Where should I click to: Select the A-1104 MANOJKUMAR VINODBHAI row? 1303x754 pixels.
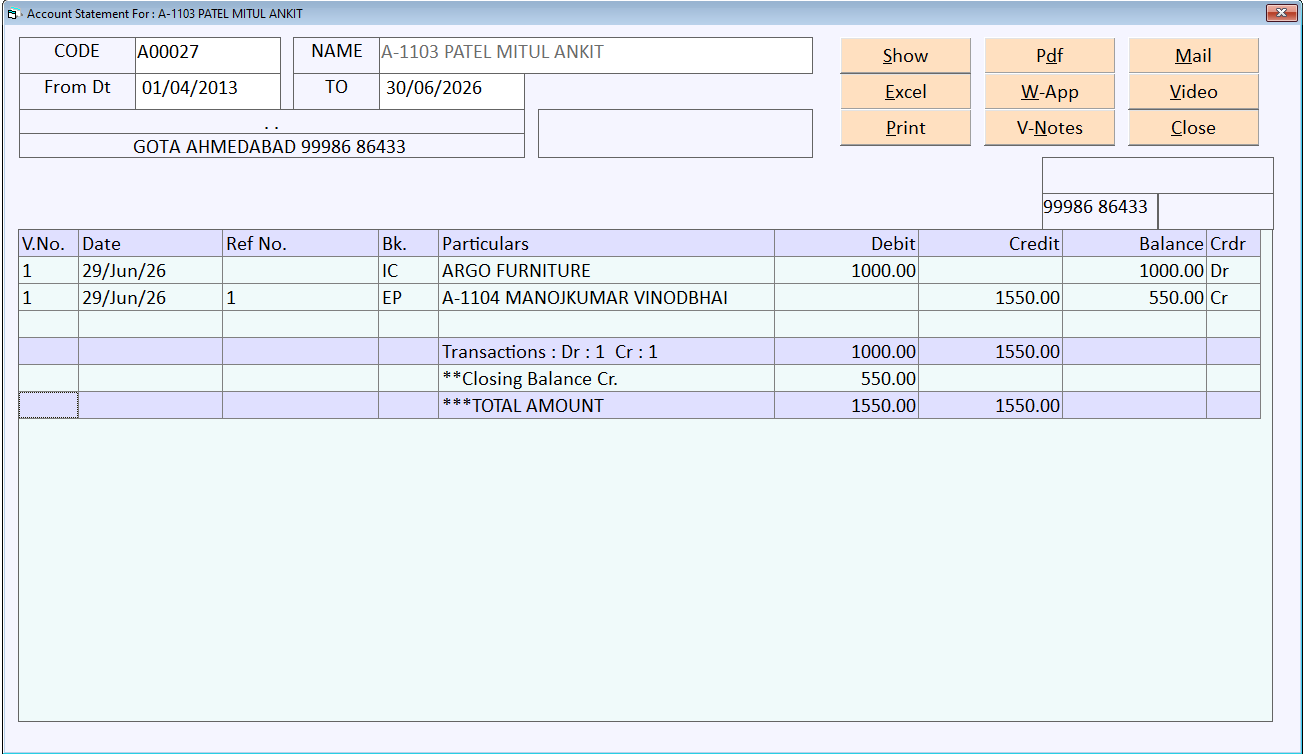[639, 298]
